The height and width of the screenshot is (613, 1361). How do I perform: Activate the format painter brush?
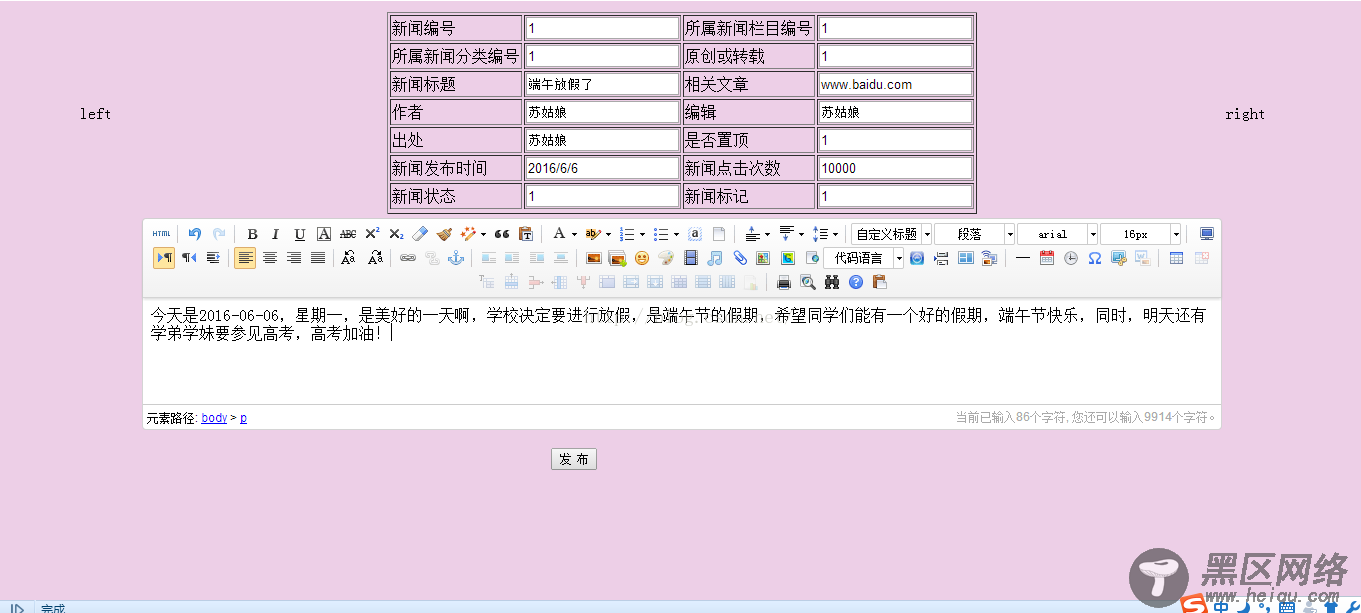(444, 234)
